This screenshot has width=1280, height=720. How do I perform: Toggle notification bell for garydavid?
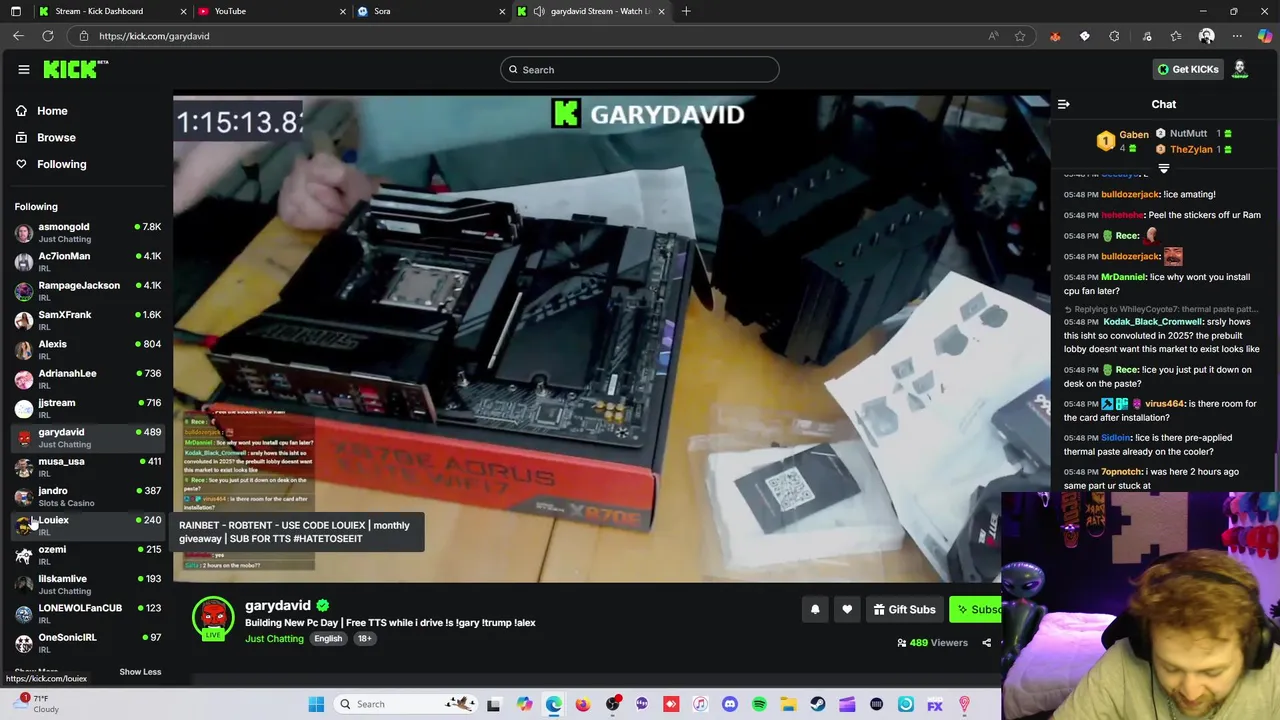(815, 609)
